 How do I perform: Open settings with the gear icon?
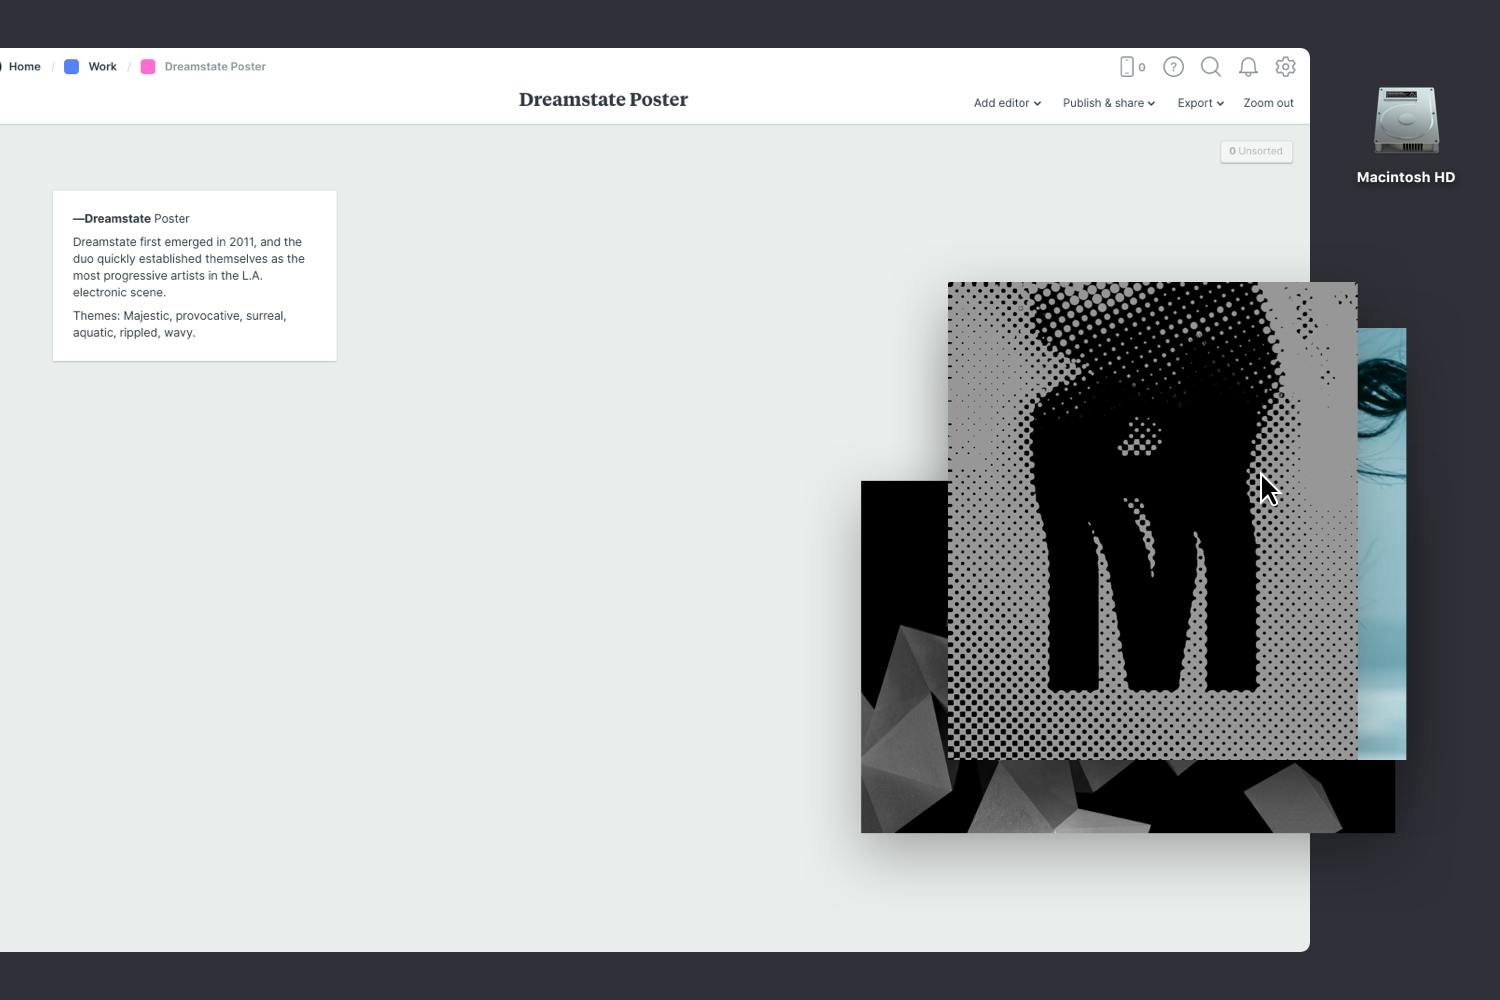coord(1285,66)
